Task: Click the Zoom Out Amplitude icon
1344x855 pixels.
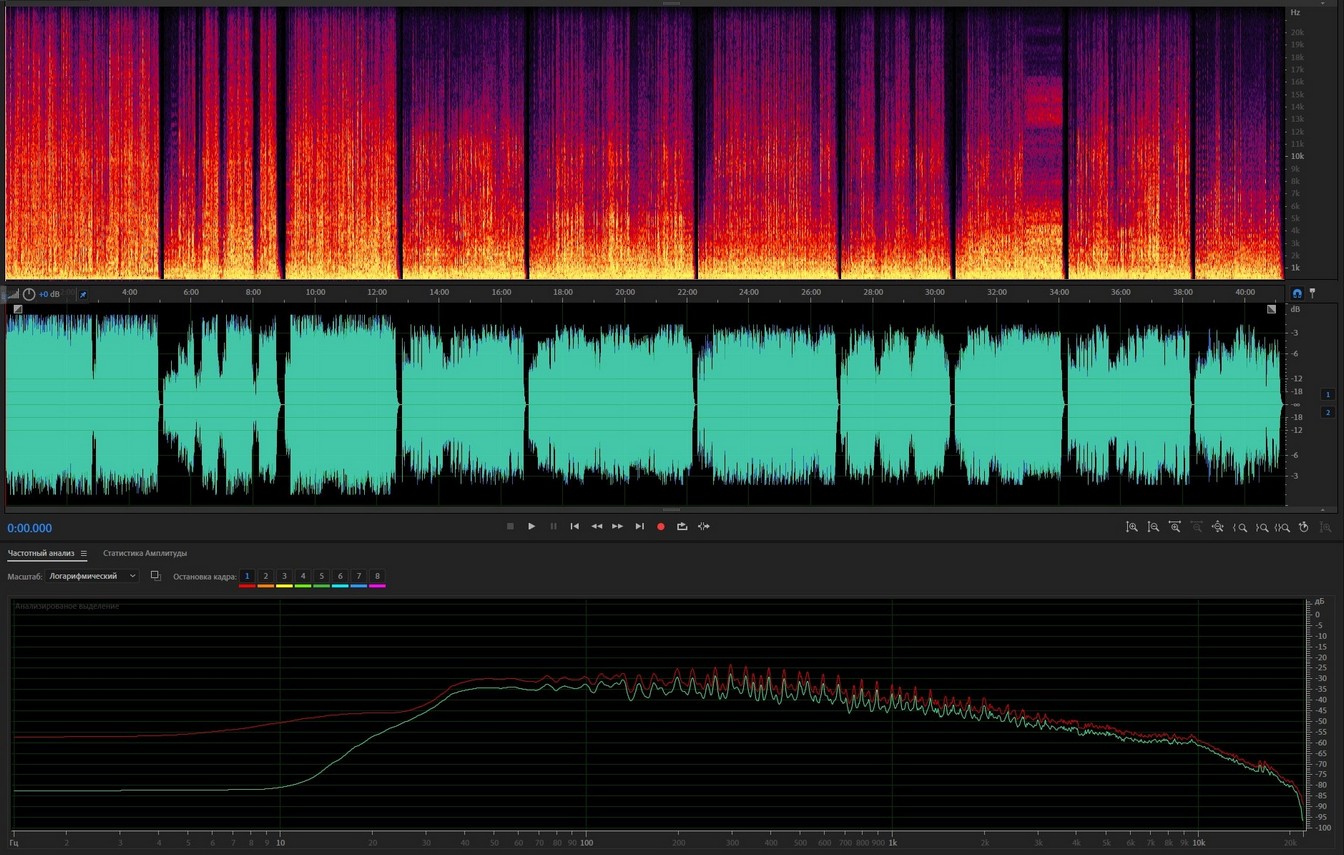Action: coord(1153,527)
